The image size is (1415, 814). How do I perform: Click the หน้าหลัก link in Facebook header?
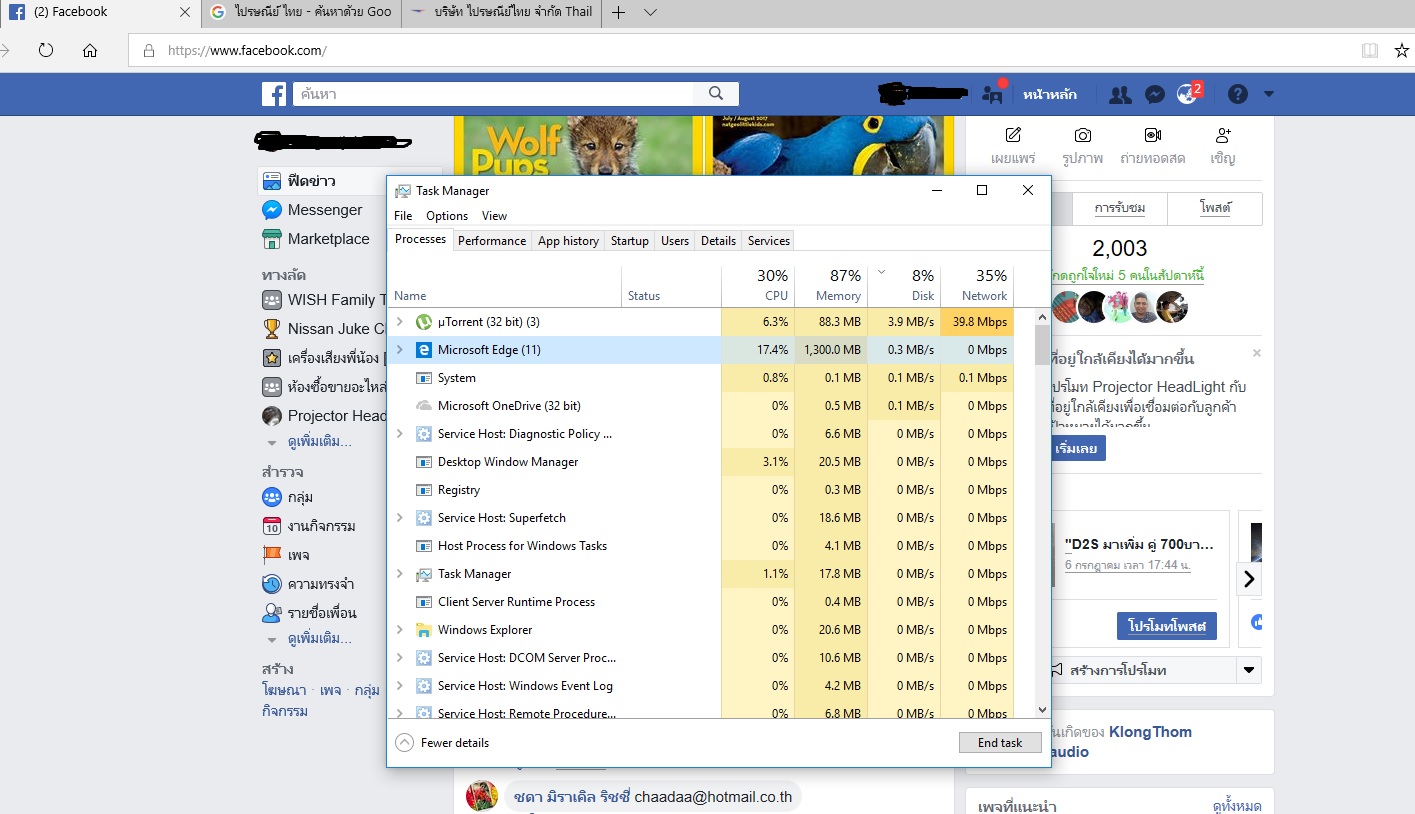(1050, 94)
